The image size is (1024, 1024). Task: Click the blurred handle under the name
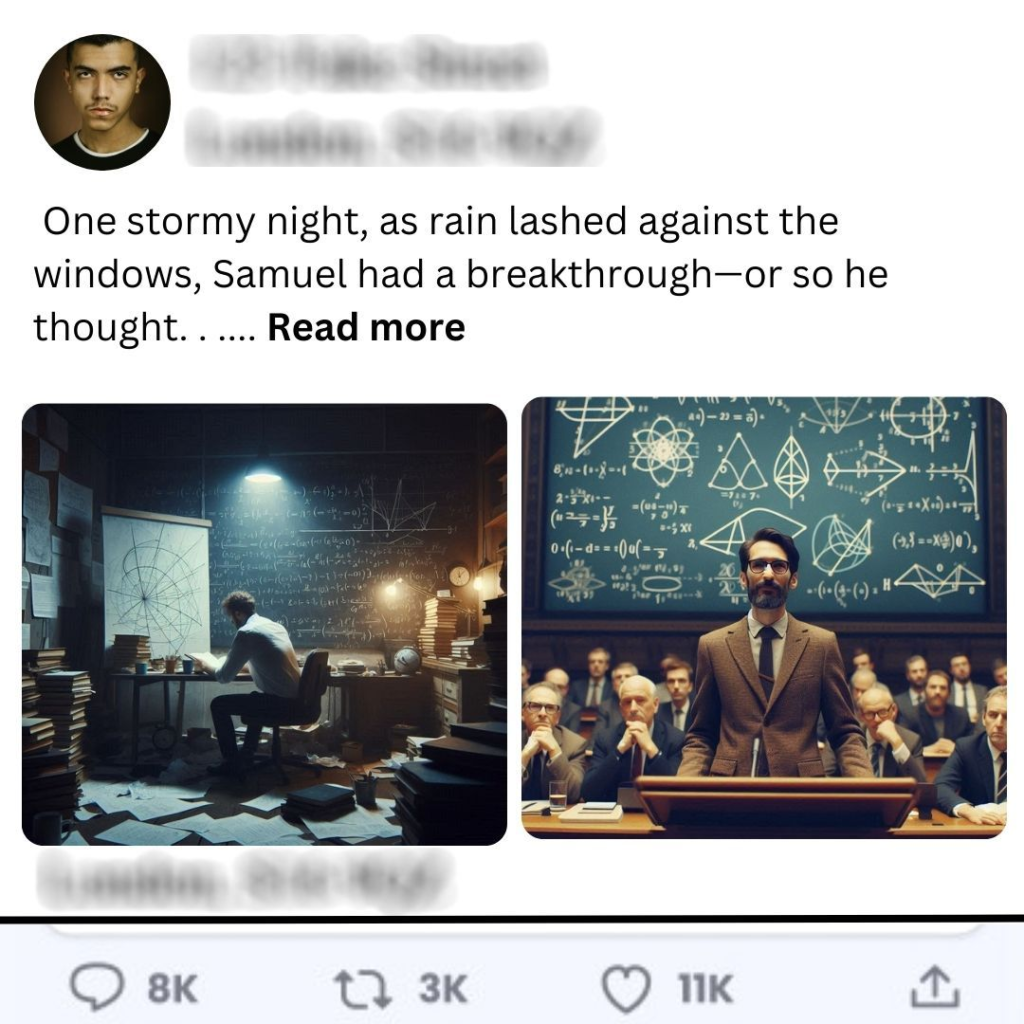click(393, 137)
